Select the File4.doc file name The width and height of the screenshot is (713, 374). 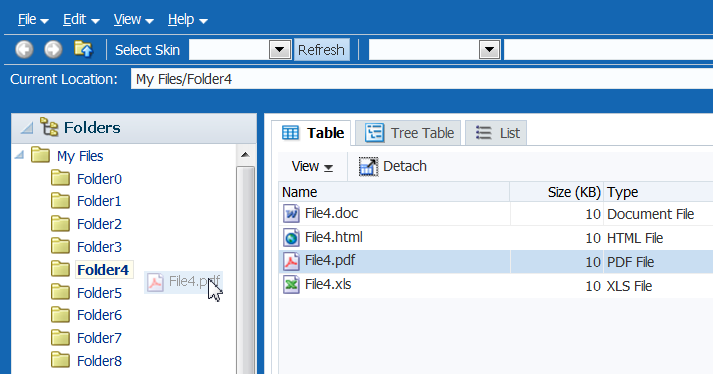(x=331, y=213)
